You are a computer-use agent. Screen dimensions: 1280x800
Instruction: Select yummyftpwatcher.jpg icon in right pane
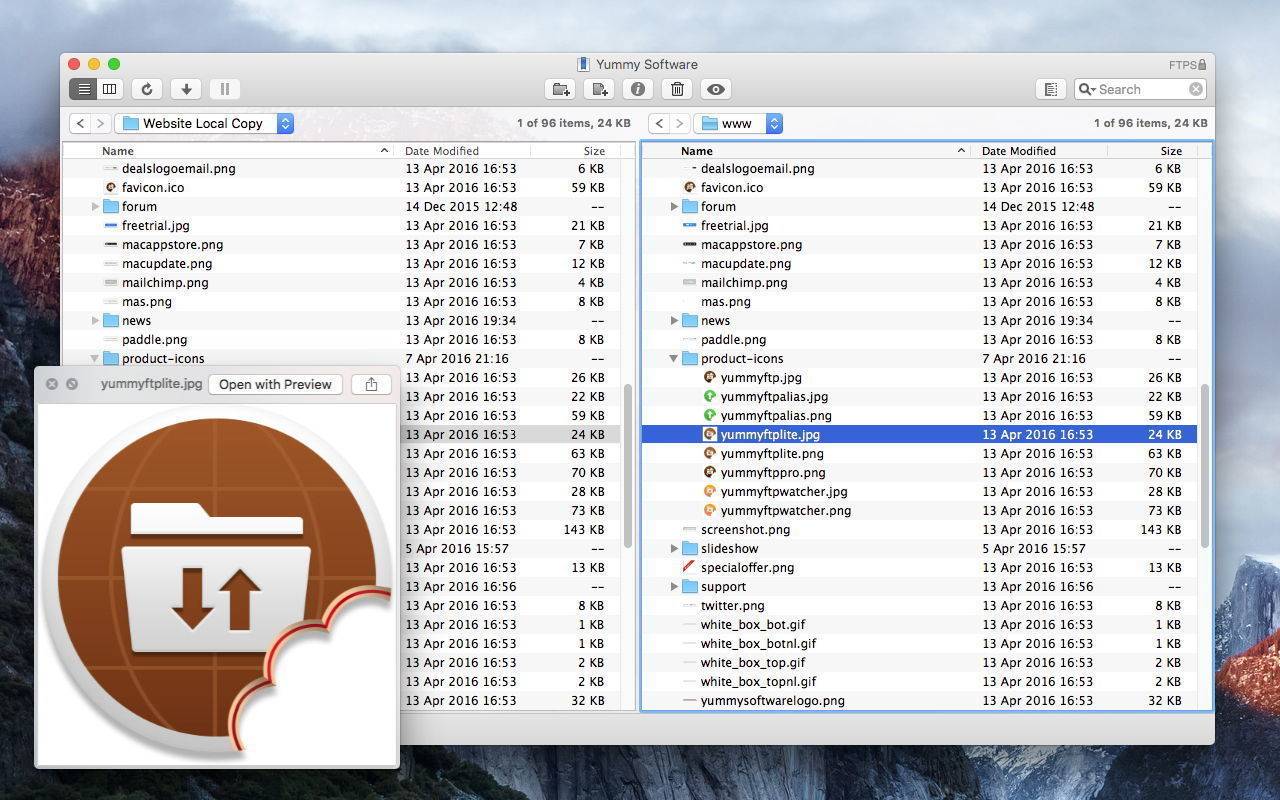click(710, 492)
